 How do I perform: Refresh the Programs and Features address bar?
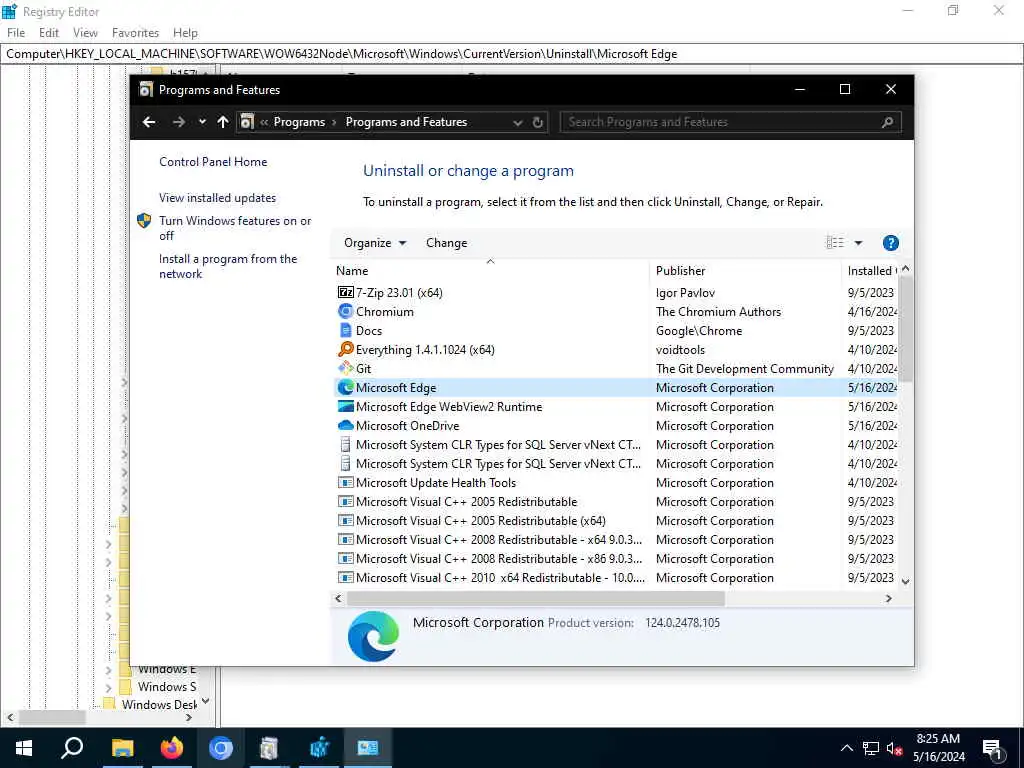coord(537,122)
